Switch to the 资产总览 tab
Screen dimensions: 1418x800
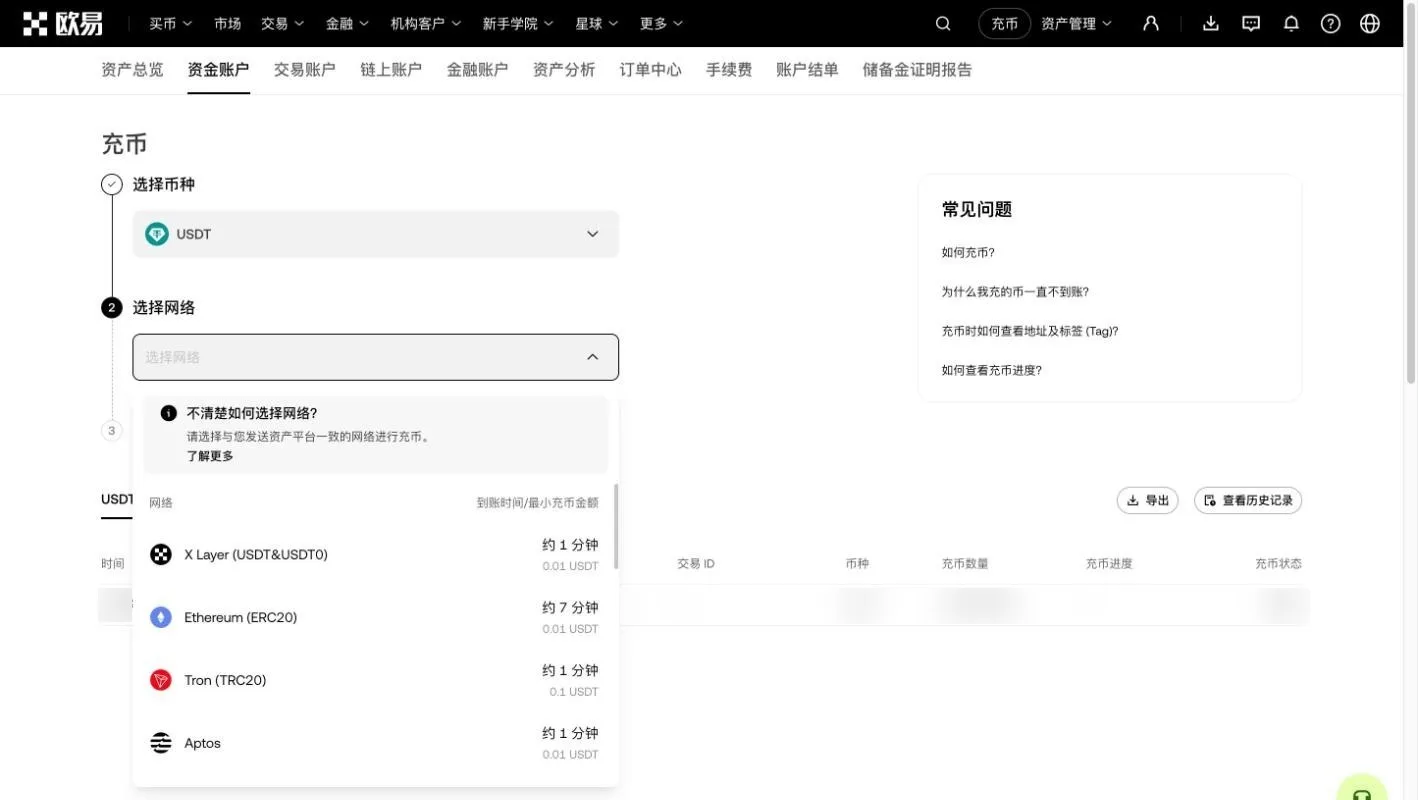(132, 69)
